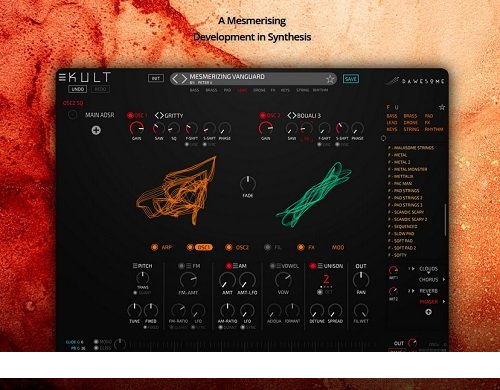The image size is (500, 390).
Task: Click the Fade knob between oscillators
Action: tap(248, 184)
